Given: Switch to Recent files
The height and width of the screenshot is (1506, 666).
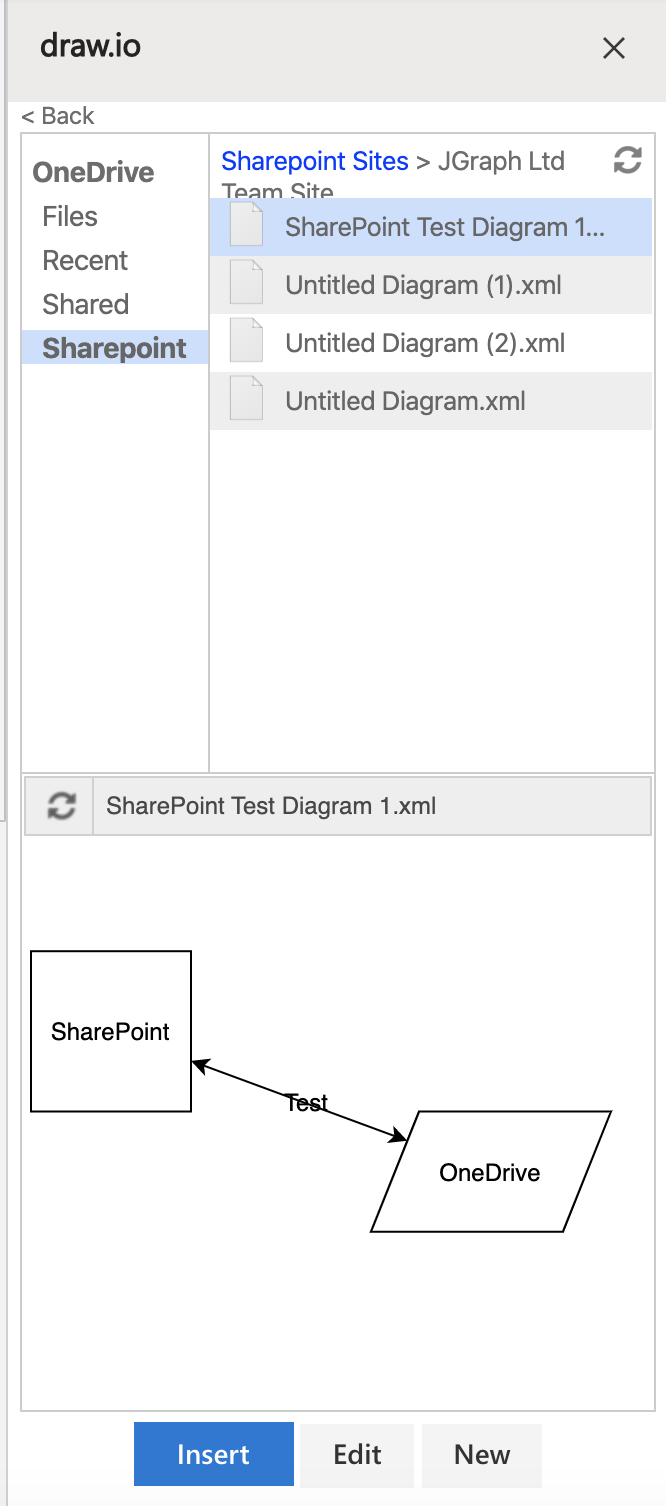Looking at the screenshot, I should [x=85, y=260].
